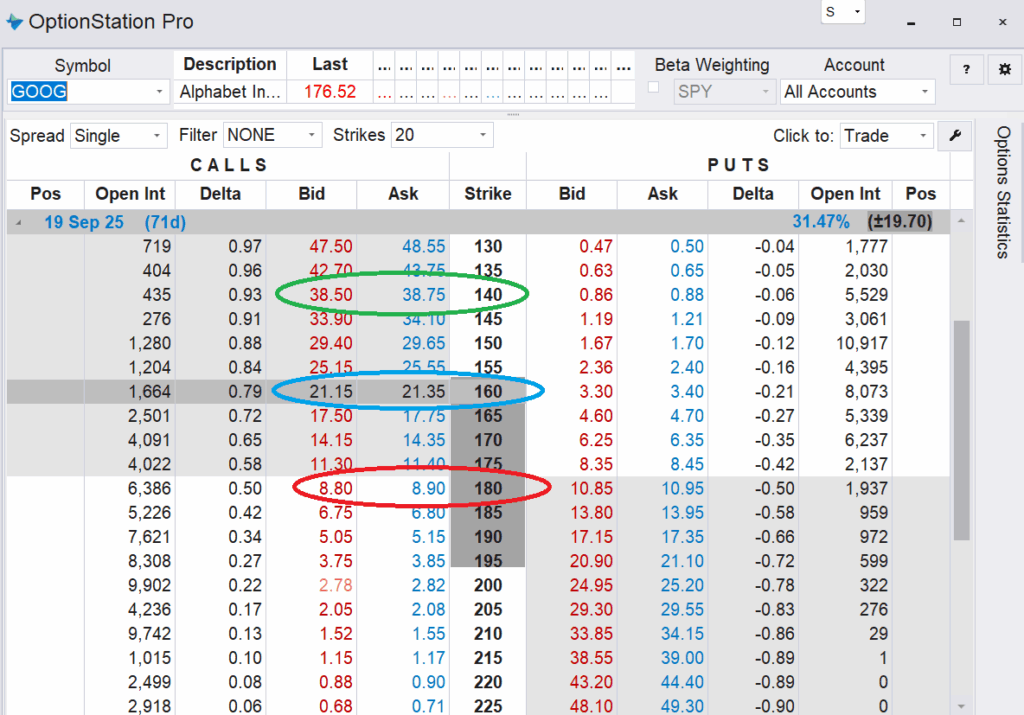Click put delta -0.66 at strike 190
This screenshot has width=1024, height=715.
(775, 537)
